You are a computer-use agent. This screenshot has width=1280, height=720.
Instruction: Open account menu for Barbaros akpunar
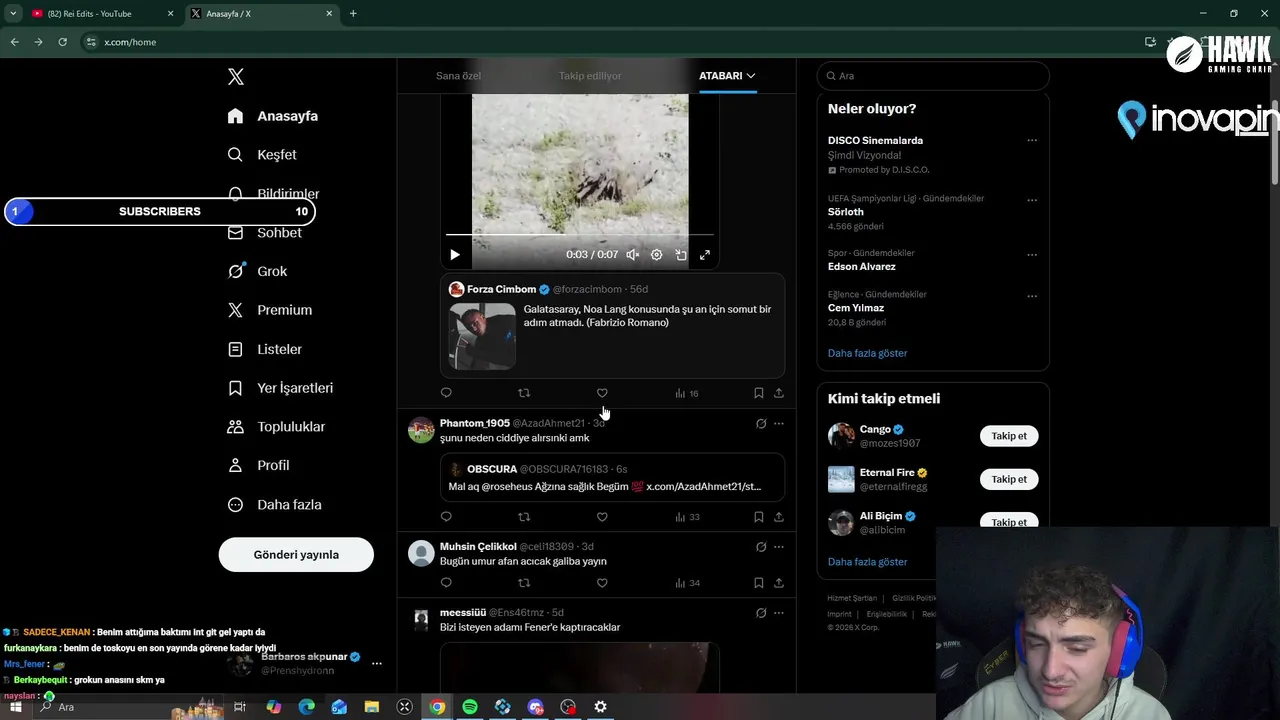[377, 663]
